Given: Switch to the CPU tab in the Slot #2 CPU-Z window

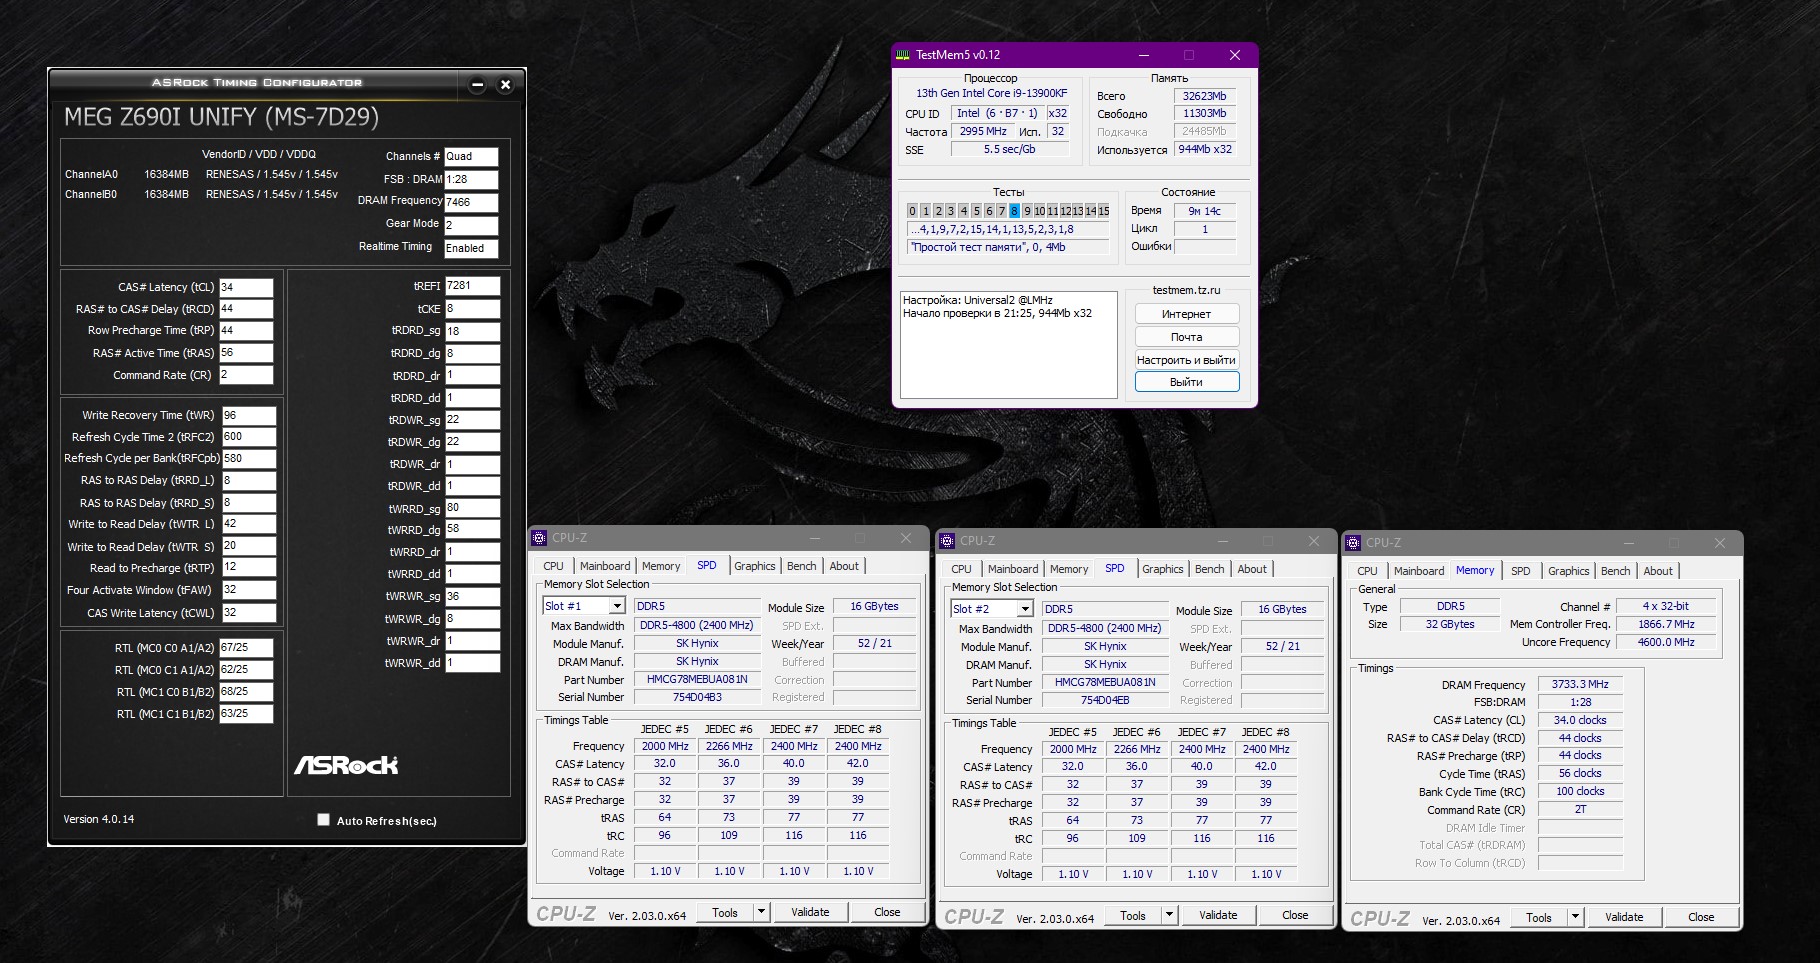Looking at the screenshot, I should click(962, 569).
